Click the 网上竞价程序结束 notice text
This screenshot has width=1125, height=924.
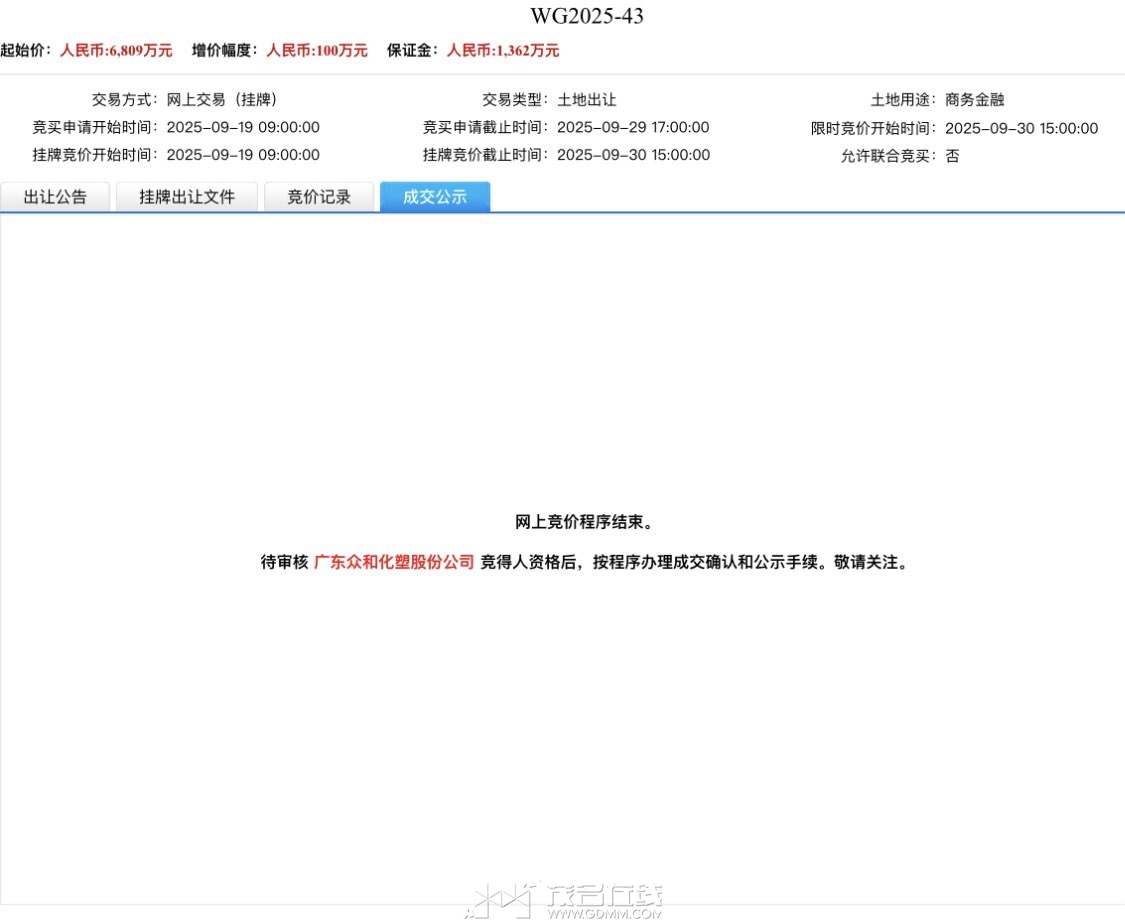coord(584,523)
